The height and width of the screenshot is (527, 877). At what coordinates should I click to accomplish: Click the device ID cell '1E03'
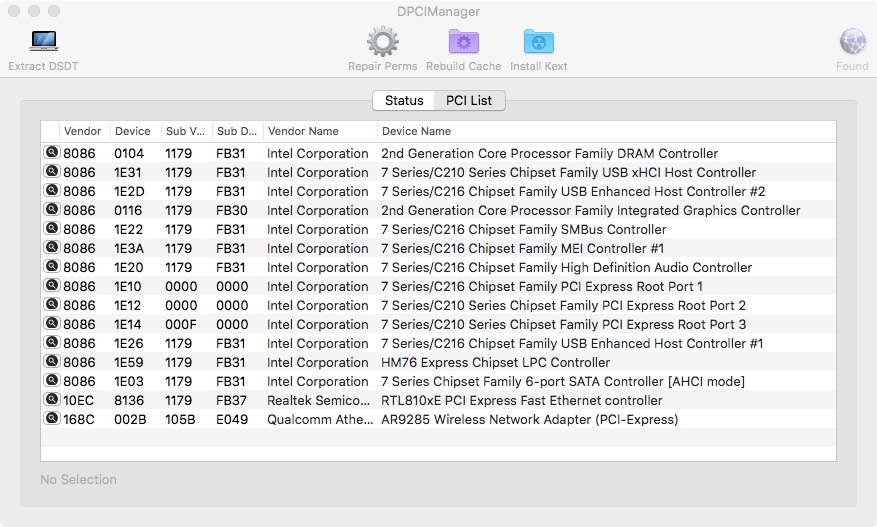(x=129, y=382)
